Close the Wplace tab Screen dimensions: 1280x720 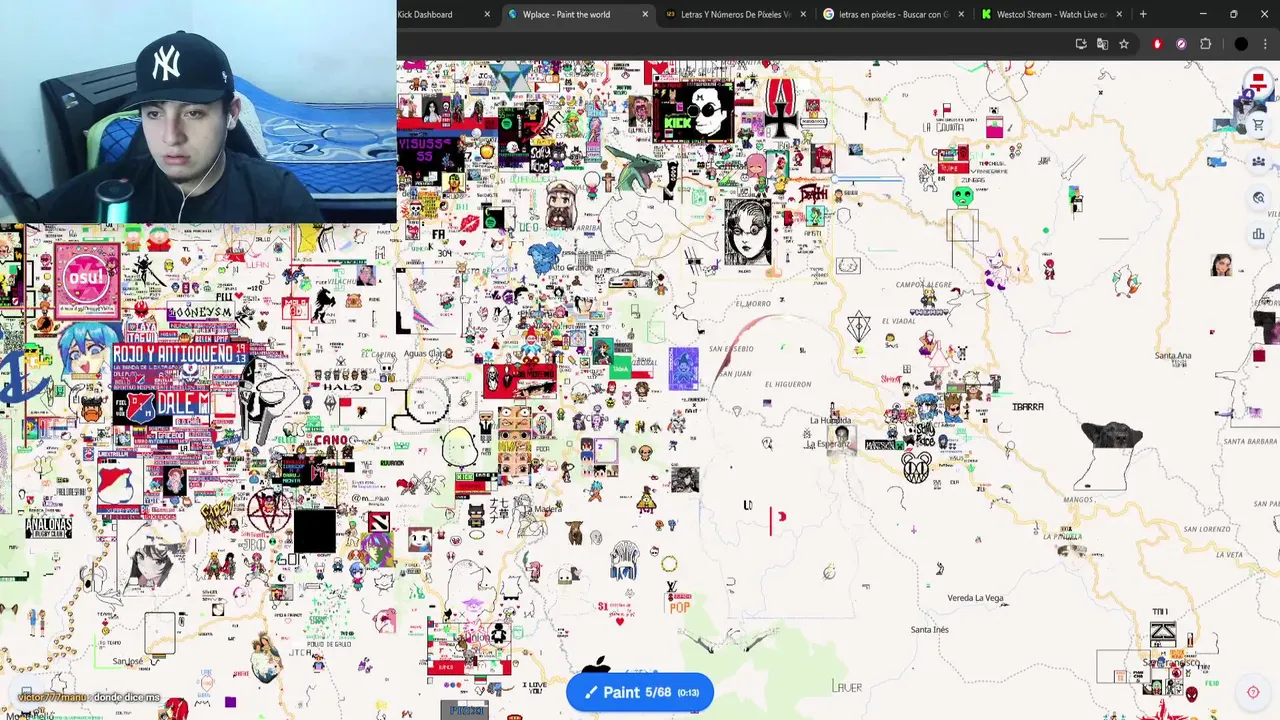(645, 14)
